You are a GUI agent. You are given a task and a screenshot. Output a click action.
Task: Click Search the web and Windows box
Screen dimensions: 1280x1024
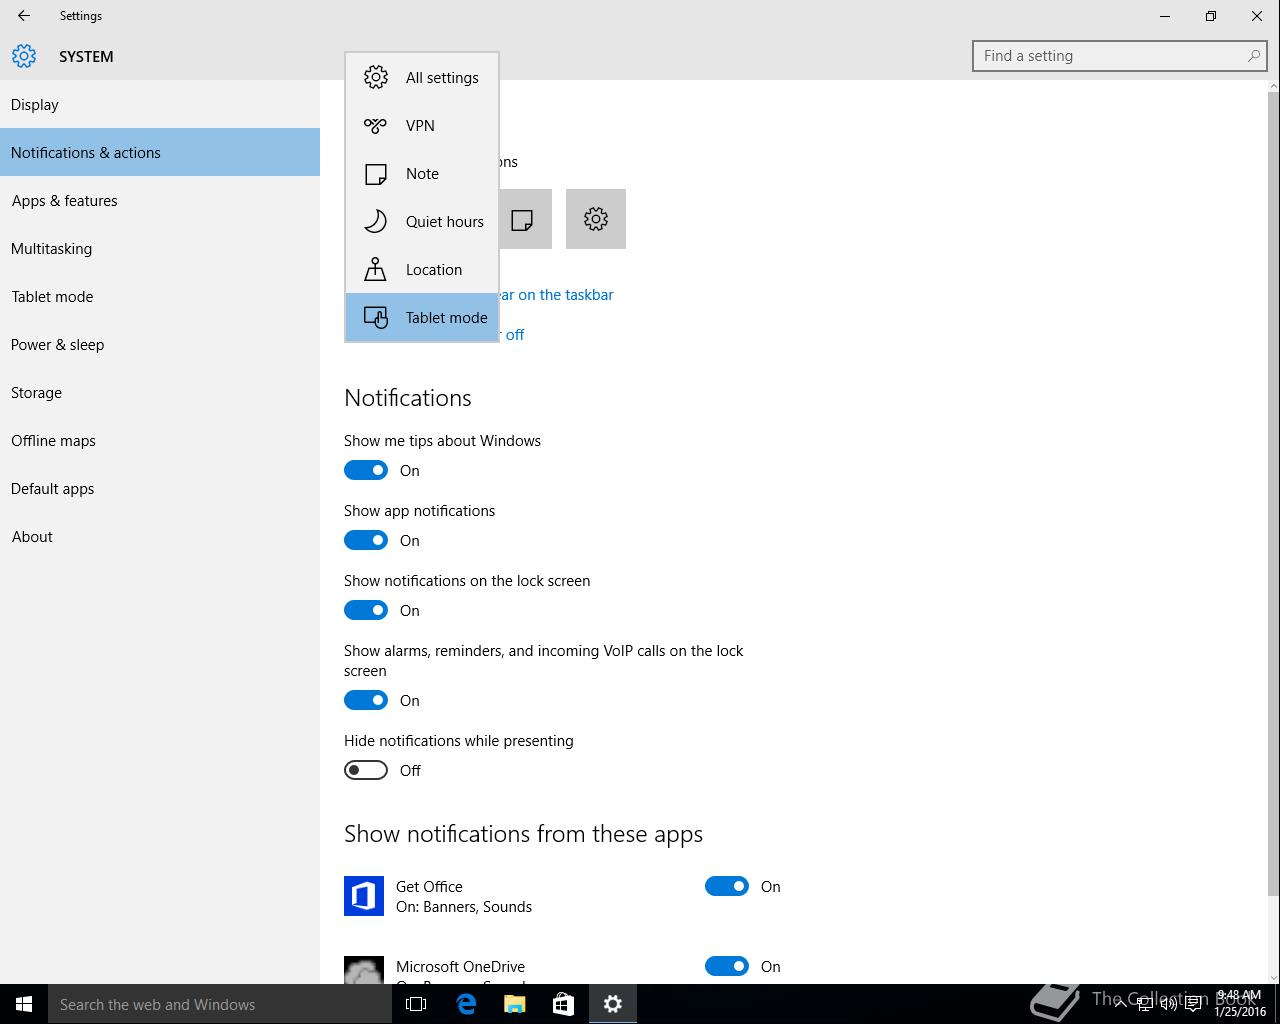point(220,1004)
